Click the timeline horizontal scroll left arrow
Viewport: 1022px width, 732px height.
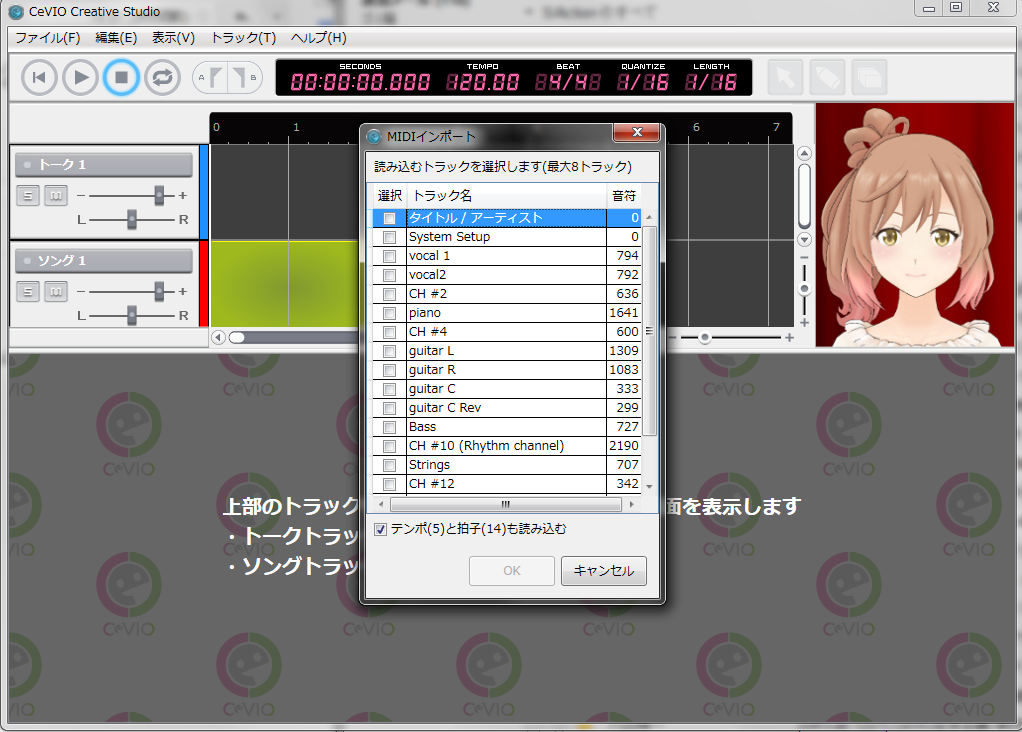(218, 337)
